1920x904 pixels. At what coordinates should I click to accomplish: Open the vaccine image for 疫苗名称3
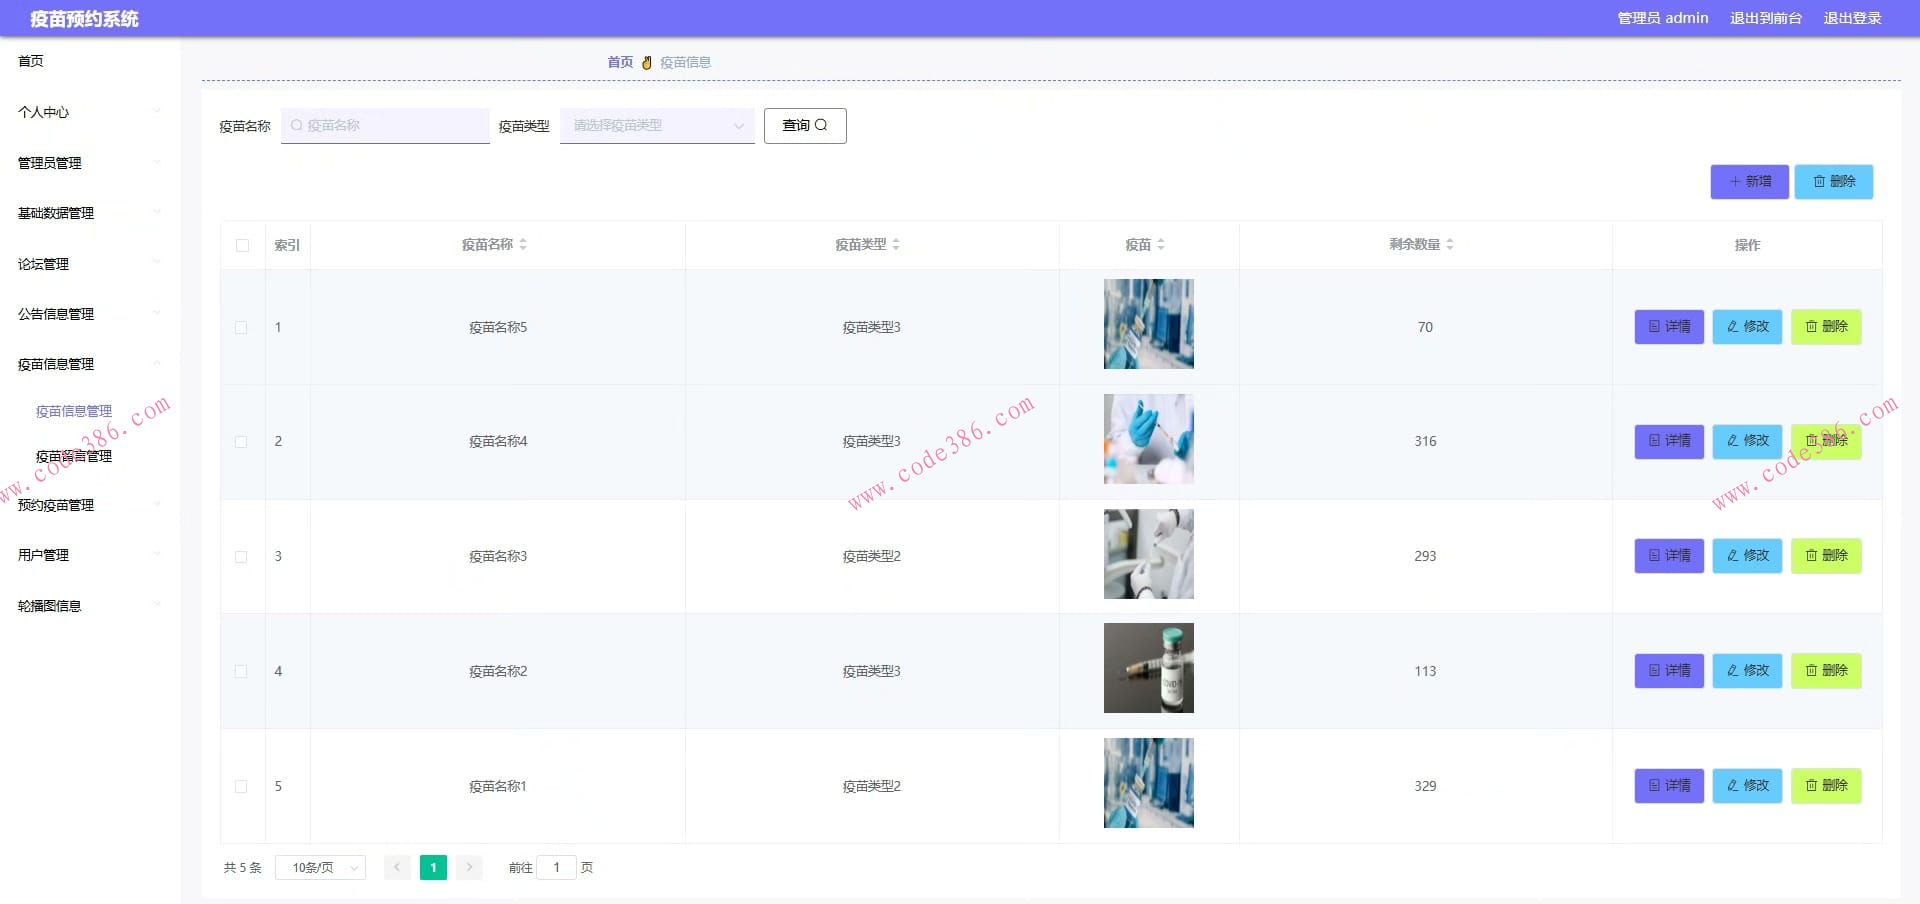click(x=1149, y=554)
